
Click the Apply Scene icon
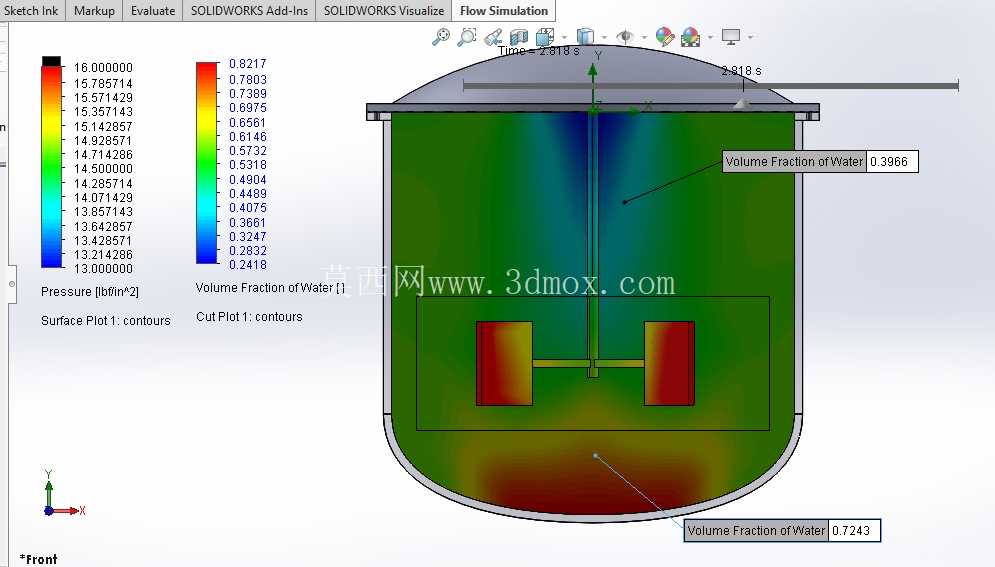tap(690, 37)
